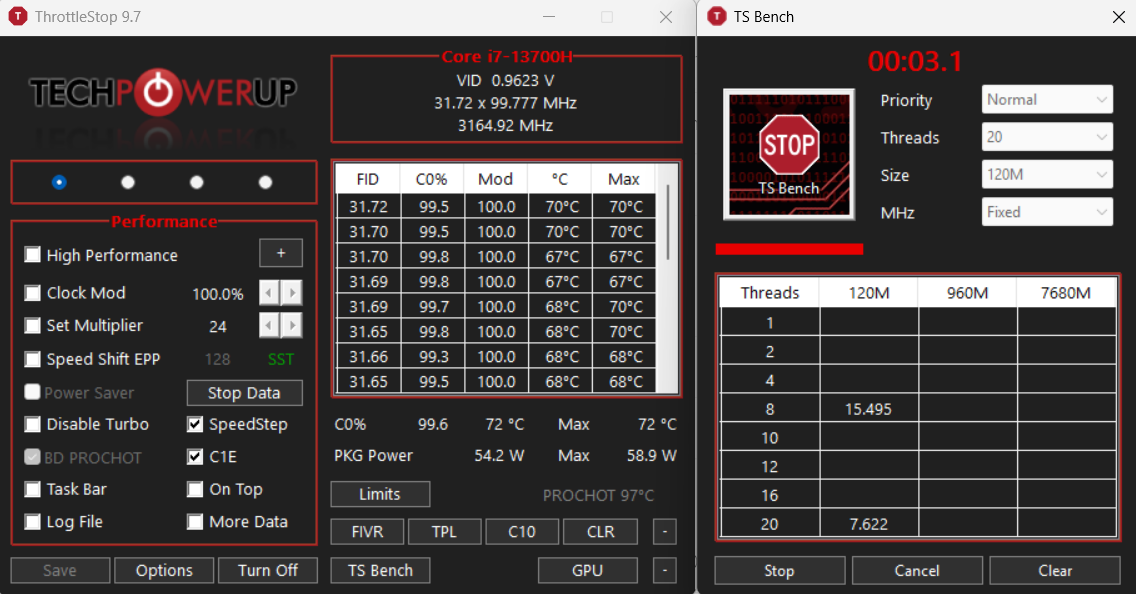Viewport: 1136px width, 594px height.
Task: Select the first profile radio button
Action: tap(59, 182)
